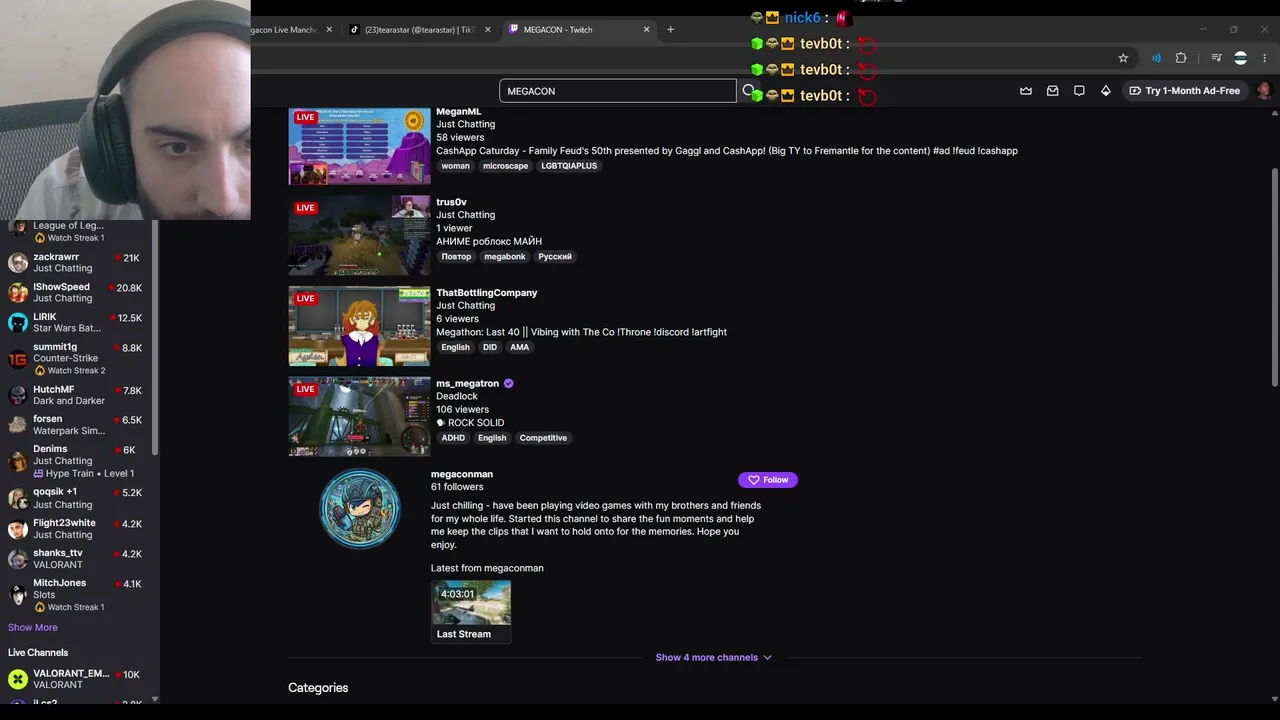
Task: Close the TikTok tearastar tab
Action: [x=488, y=30]
